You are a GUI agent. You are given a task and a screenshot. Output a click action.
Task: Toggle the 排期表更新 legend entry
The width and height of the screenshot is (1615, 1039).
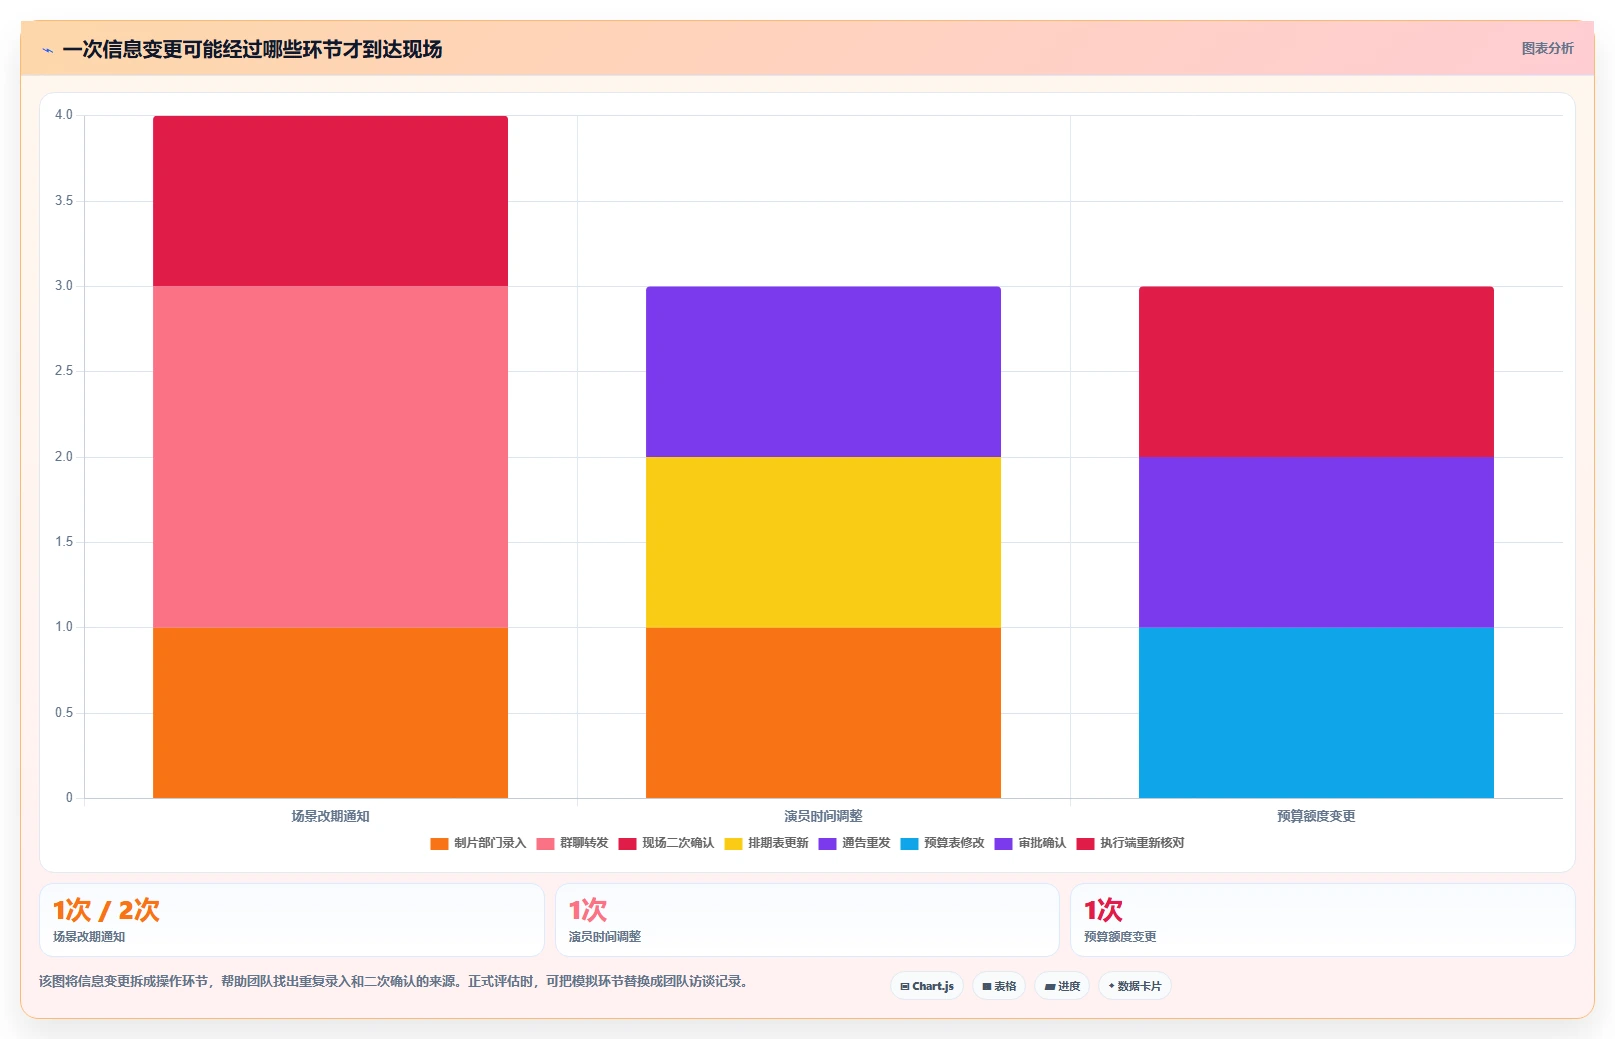(x=766, y=843)
